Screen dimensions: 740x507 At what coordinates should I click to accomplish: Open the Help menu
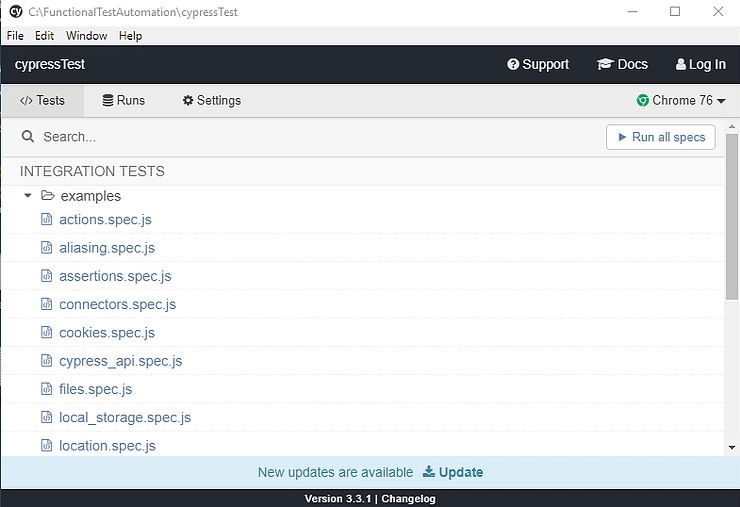click(130, 36)
